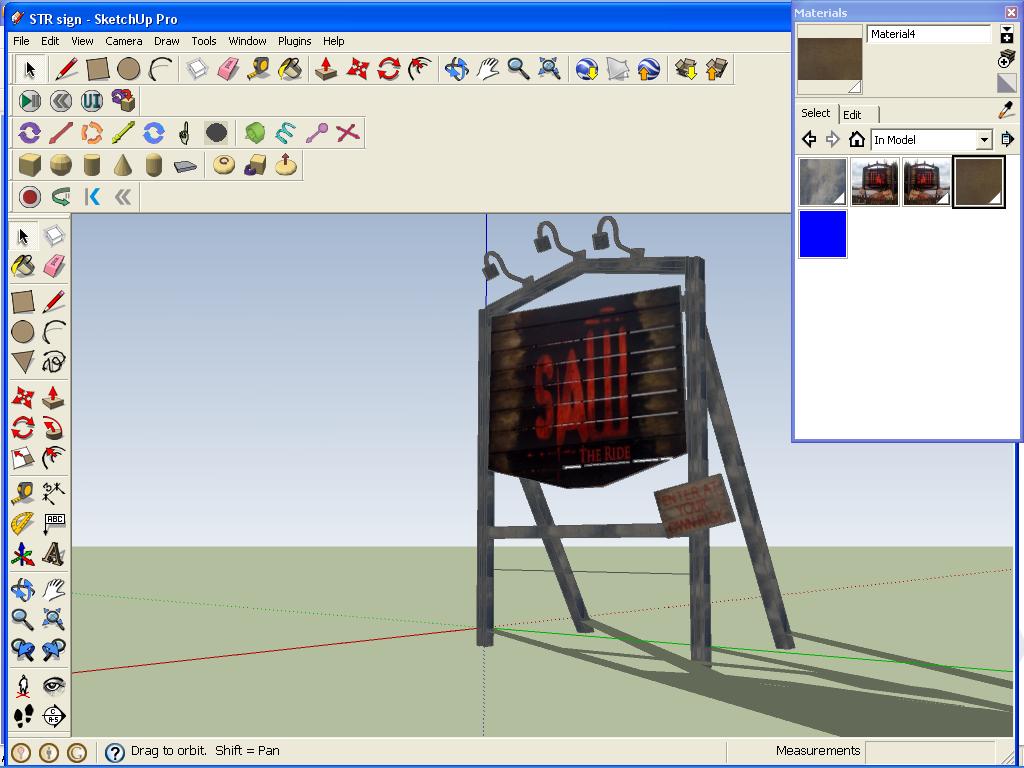Select the pink Eraser tool in top toolbar

[228, 69]
